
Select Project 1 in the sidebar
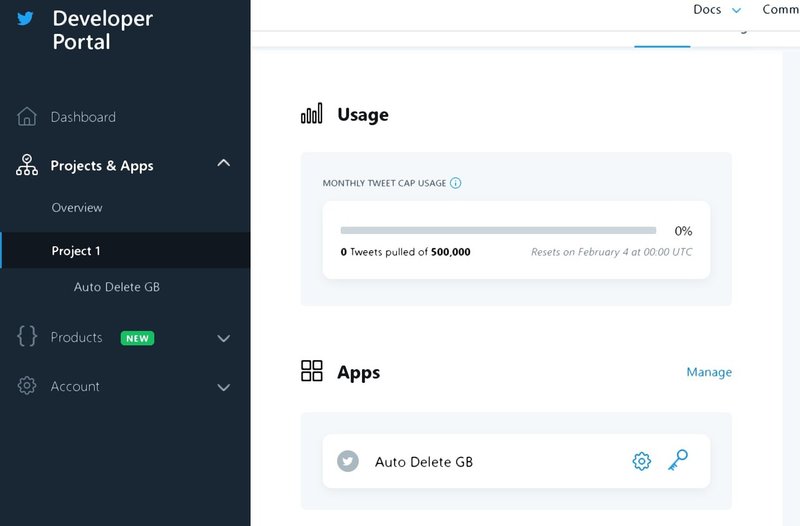pyautogui.click(x=76, y=251)
